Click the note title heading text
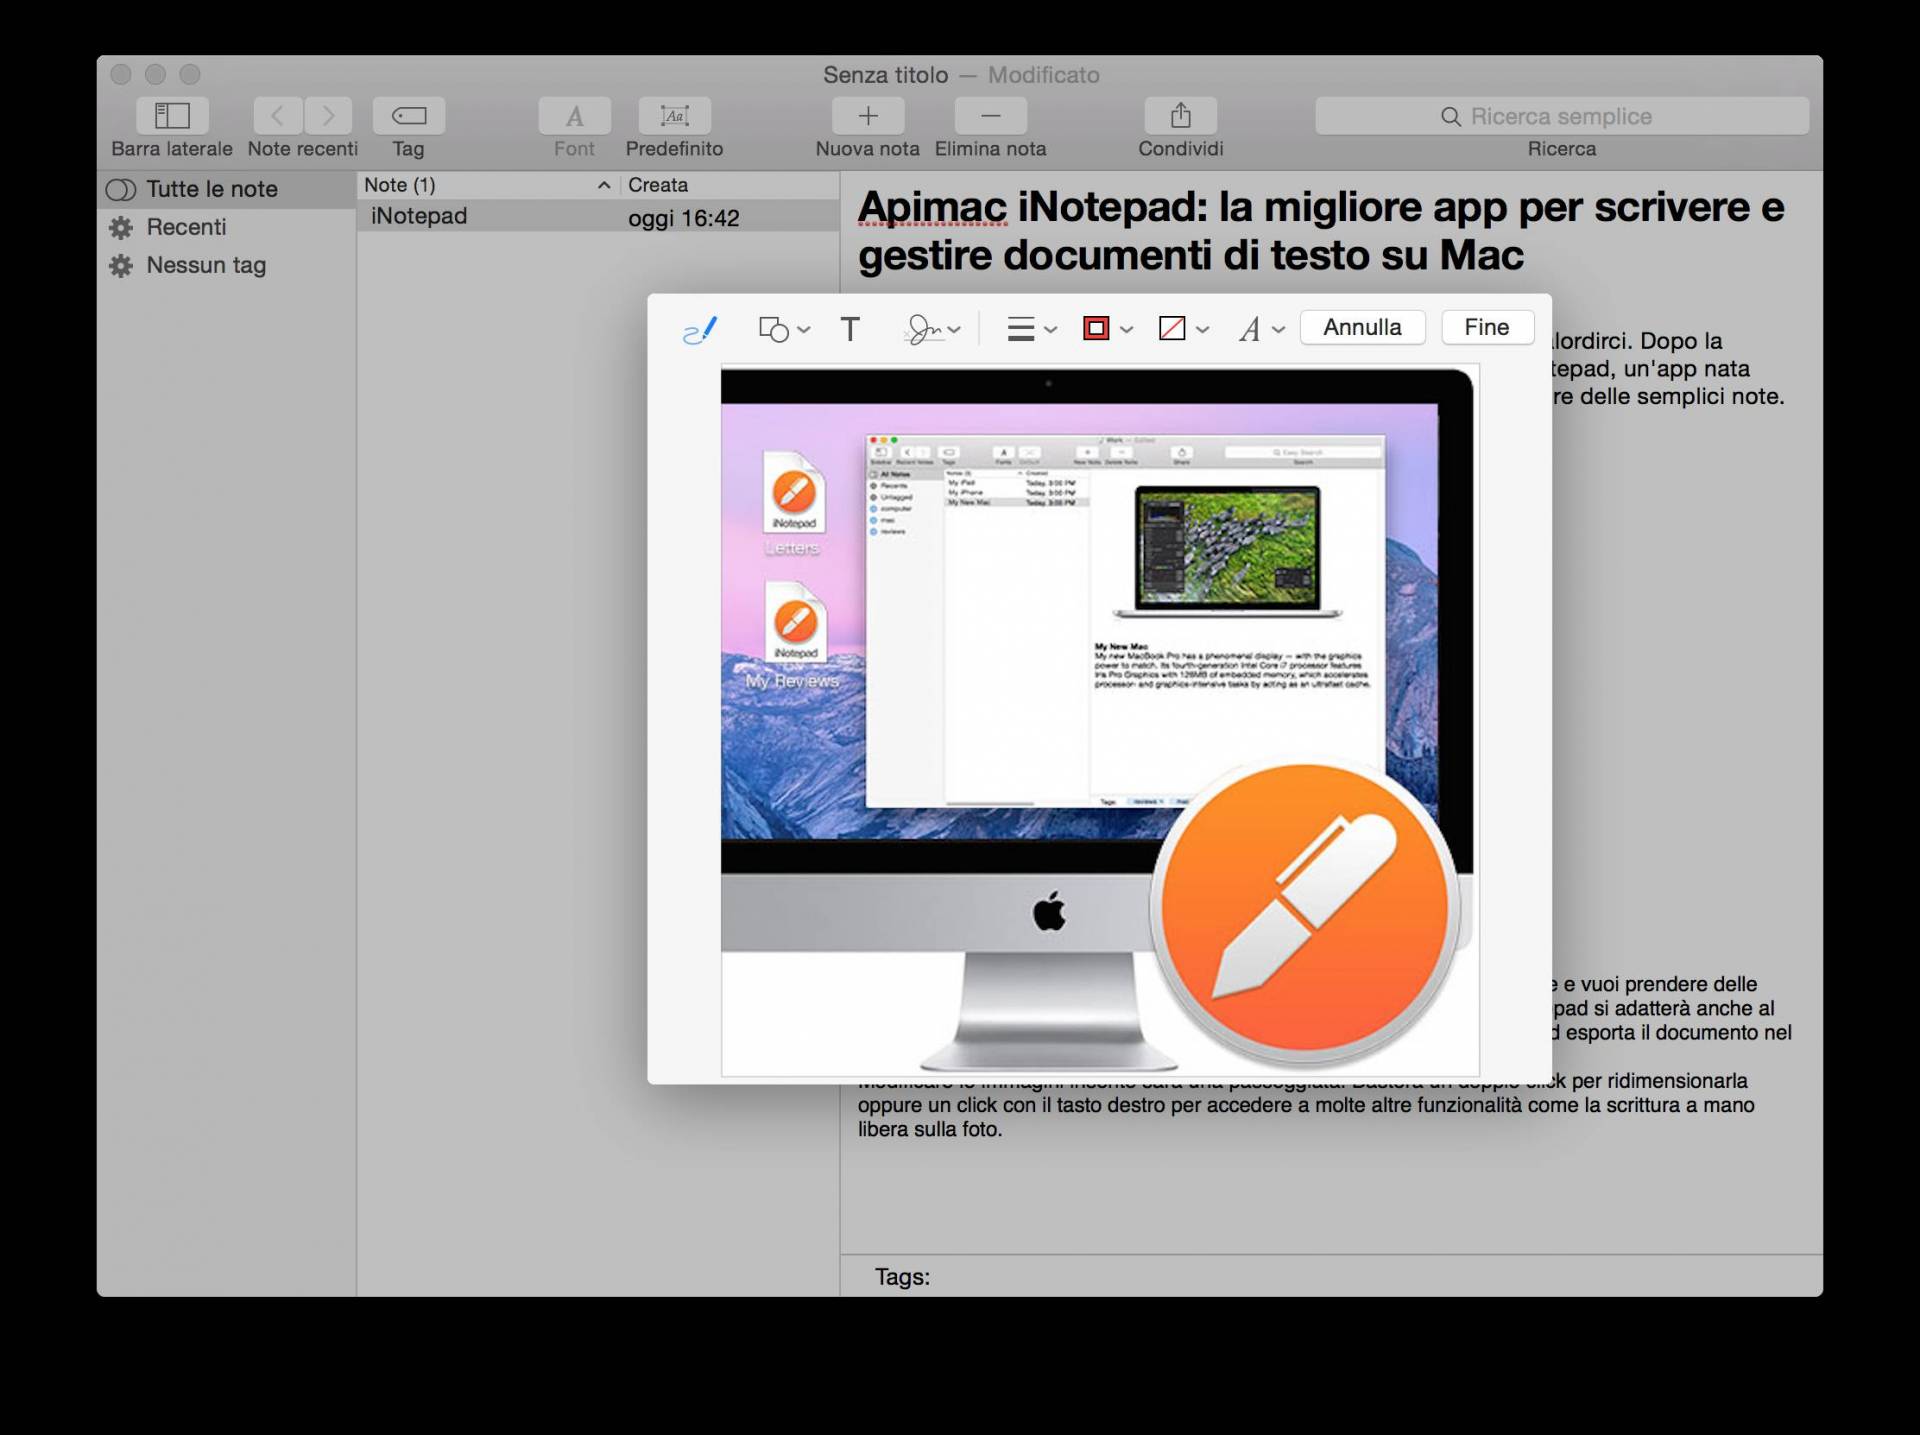This screenshot has height=1435, width=1920. 1321,231
